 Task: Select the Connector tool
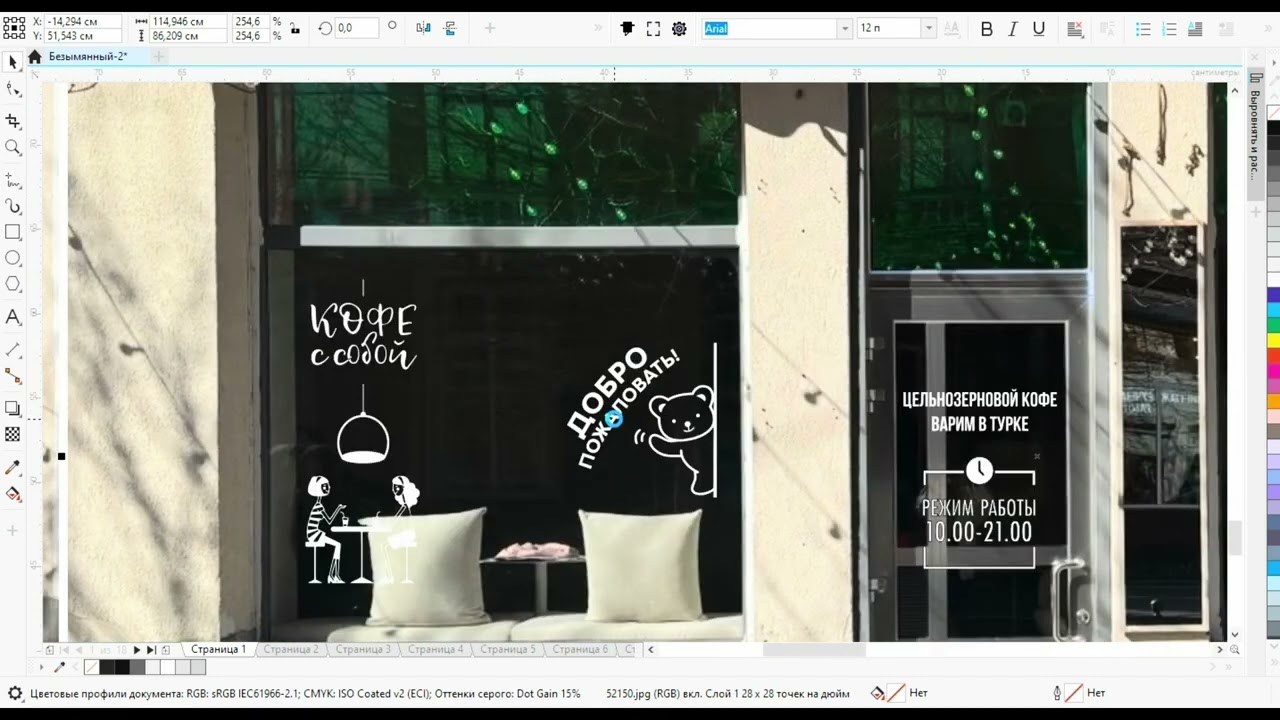pyautogui.click(x=13, y=376)
